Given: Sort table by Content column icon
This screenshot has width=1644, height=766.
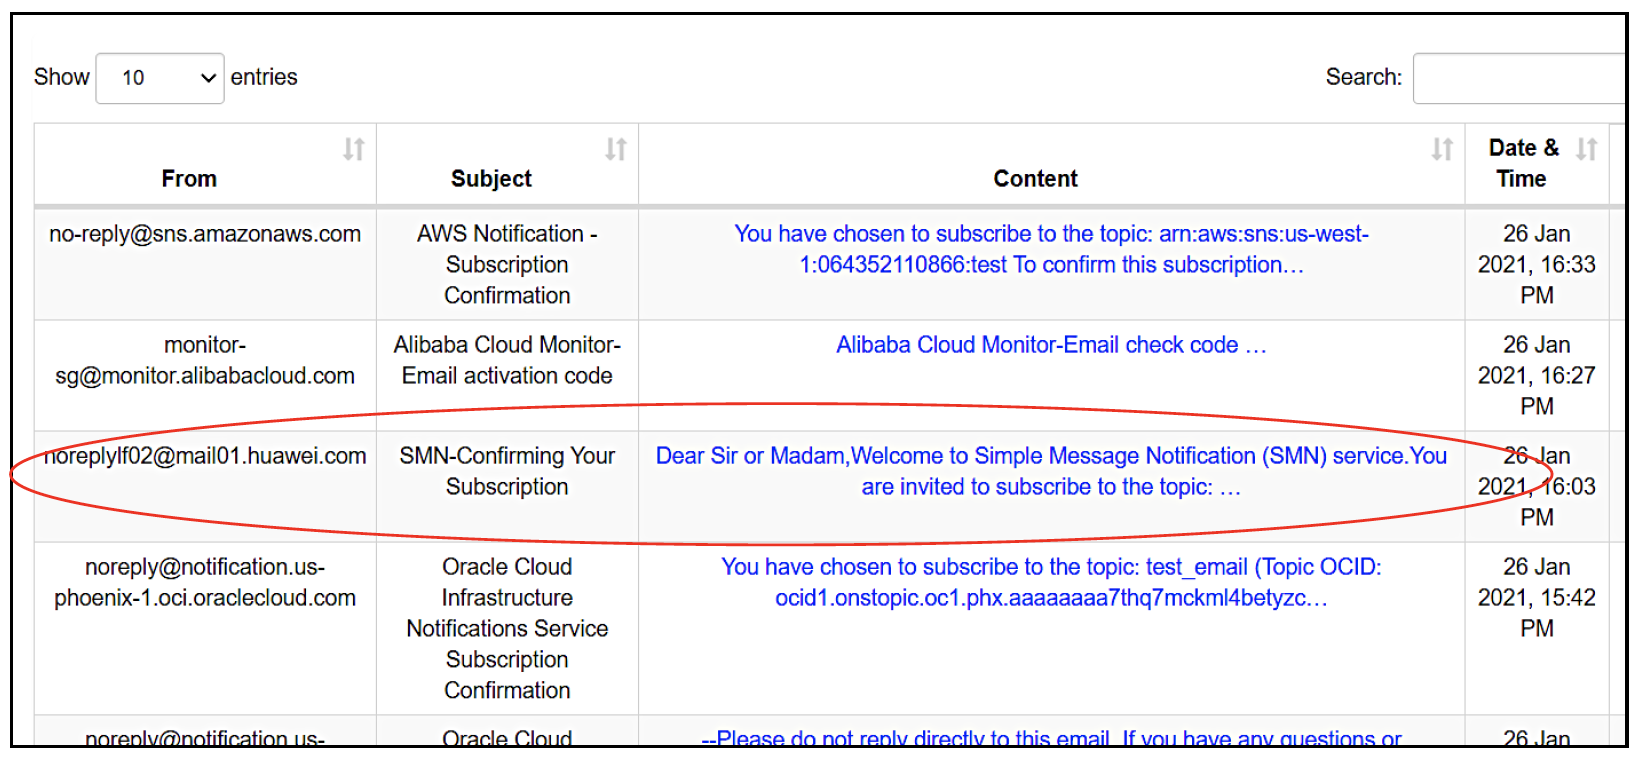Looking at the screenshot, I should click(1442, 149).
